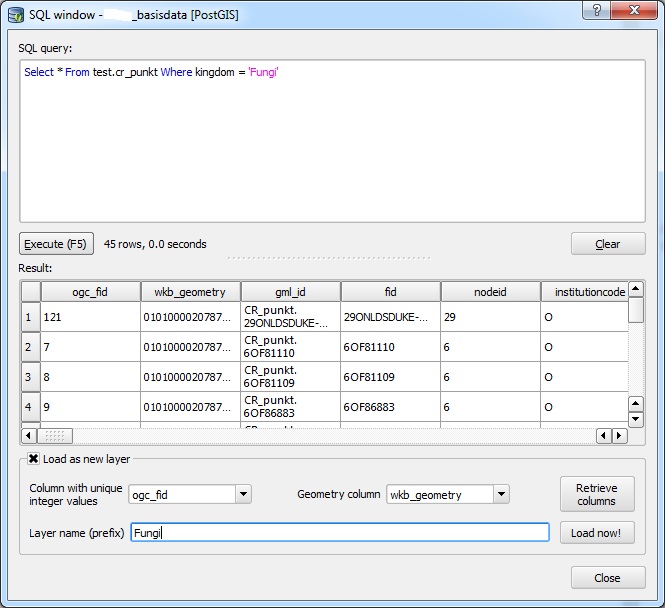Image resolution: width=665 pixels, height=608 pixels.
Task: Click the SQL window title bar icon
Action: point(16,15)
